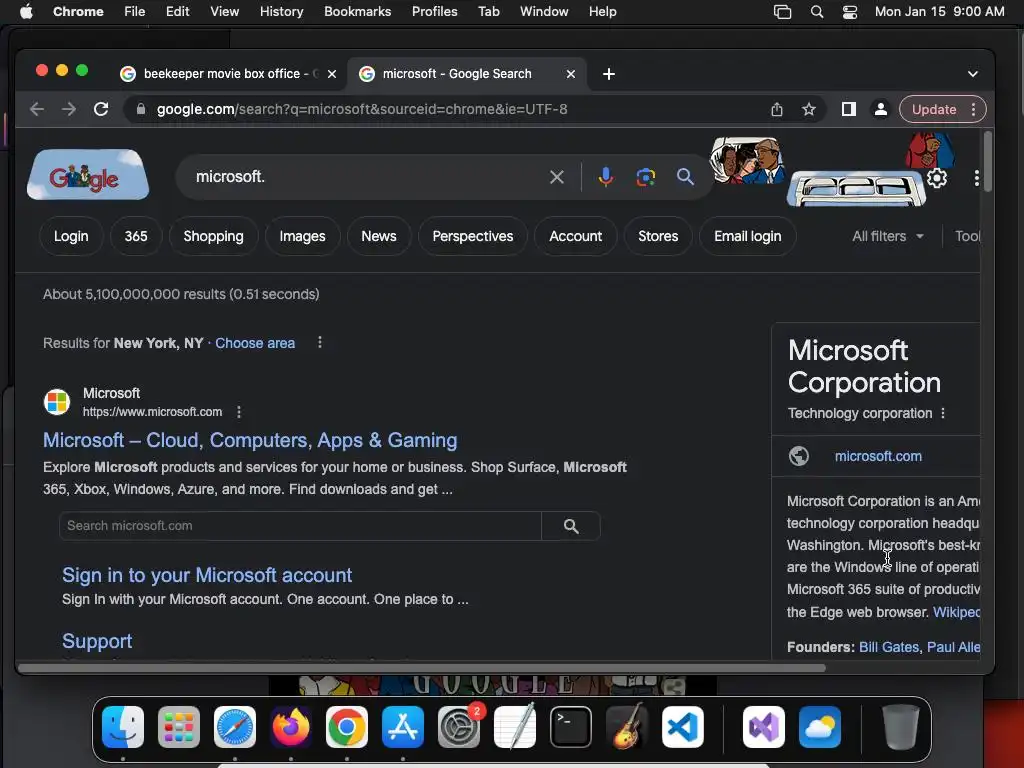This screenshot has width=1024, height=768.
Task: Select the Login filter chip
Action: click(71, 236)
